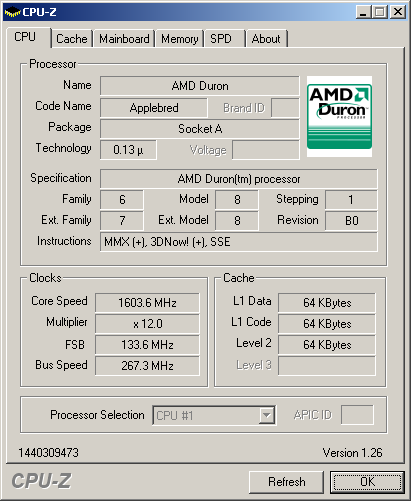Click the CPU-Z chip icon in title bar
The image size is (411, 501).
tap(12, 12)
